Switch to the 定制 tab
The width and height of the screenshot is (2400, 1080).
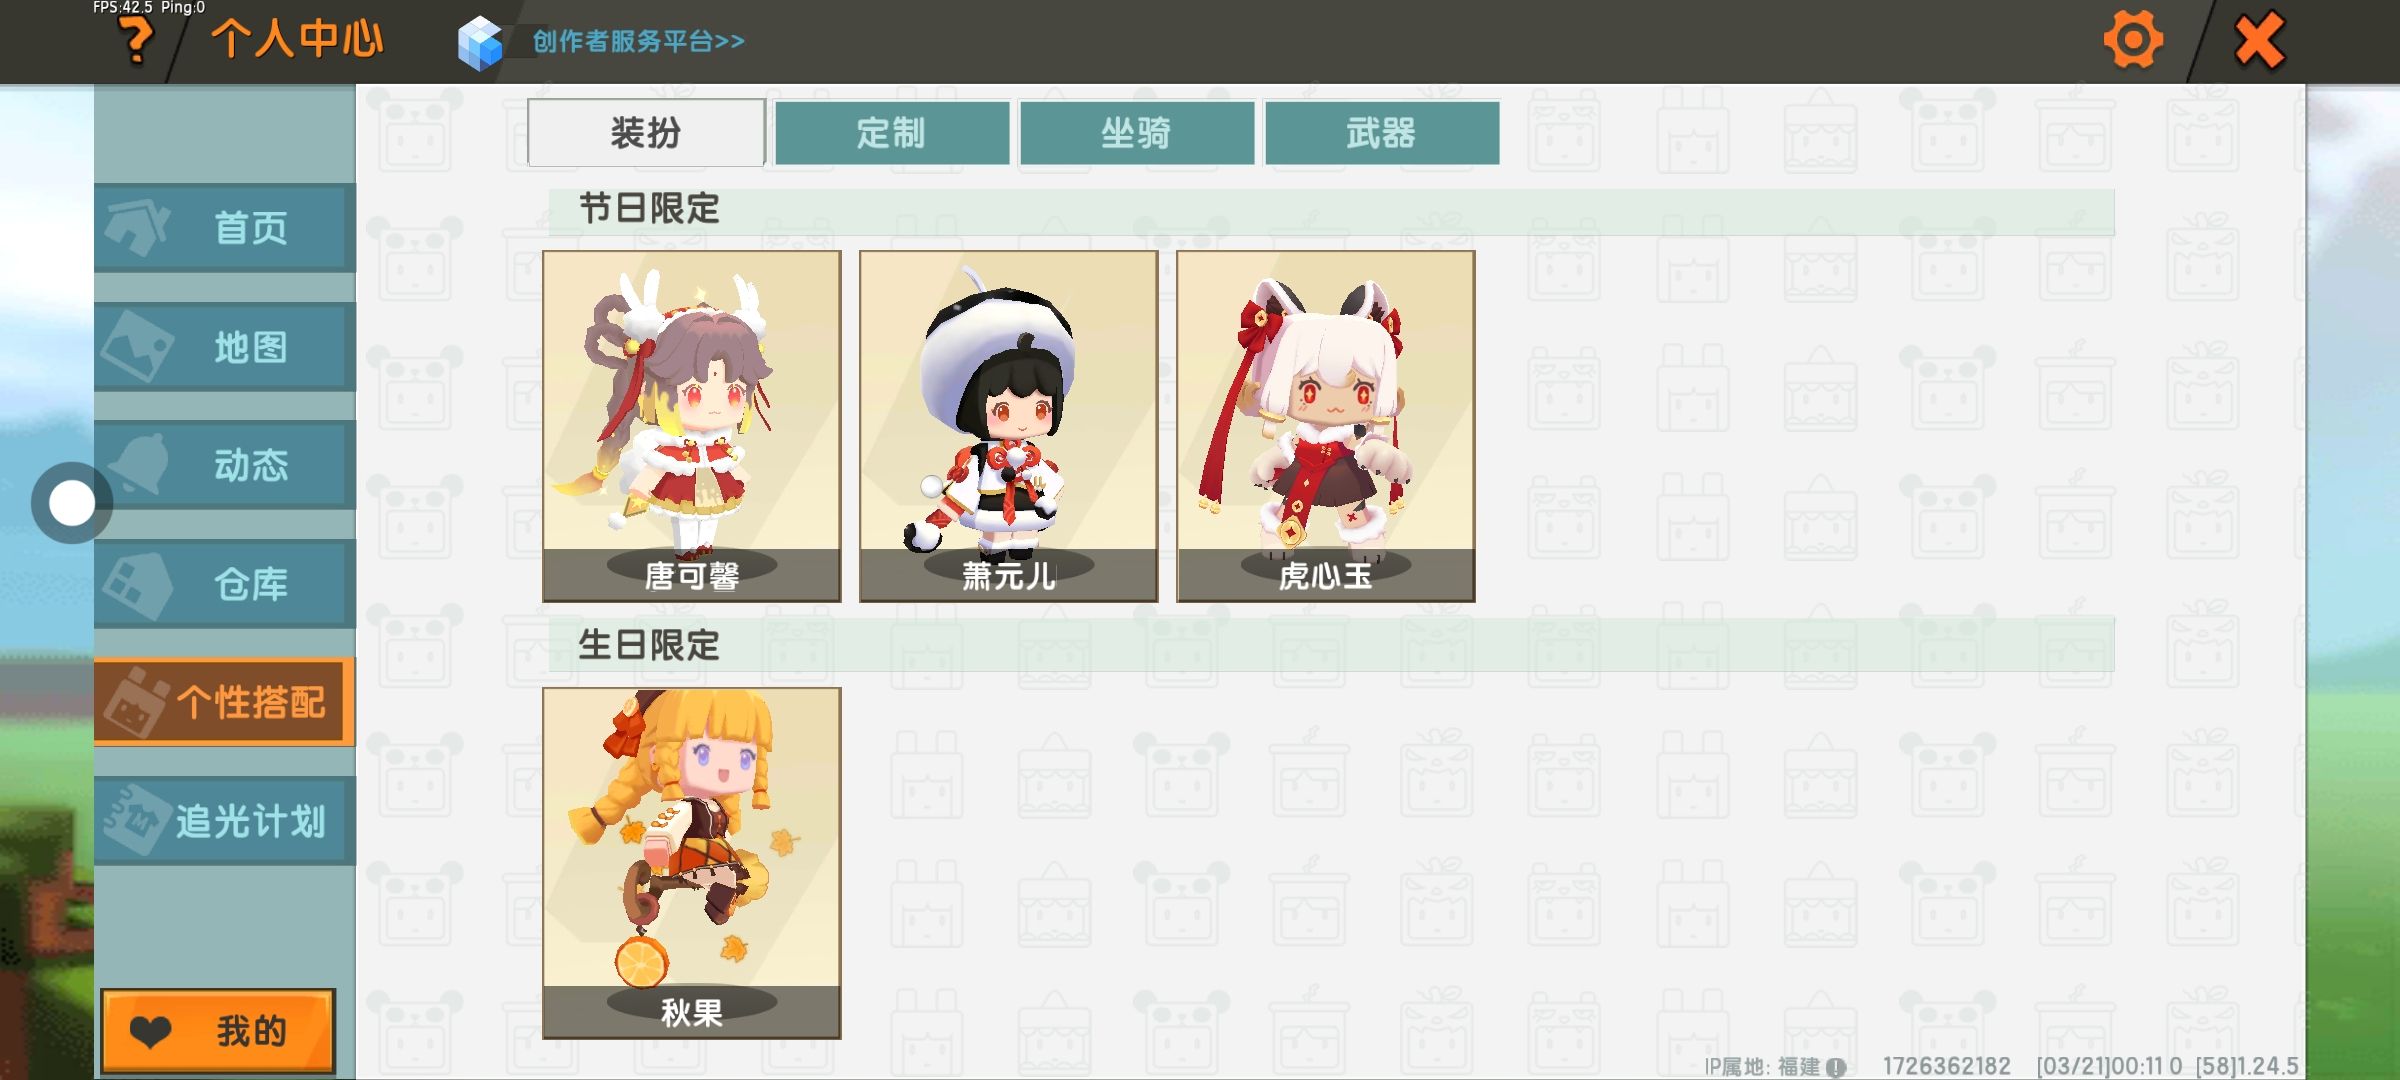coord(891,132)
